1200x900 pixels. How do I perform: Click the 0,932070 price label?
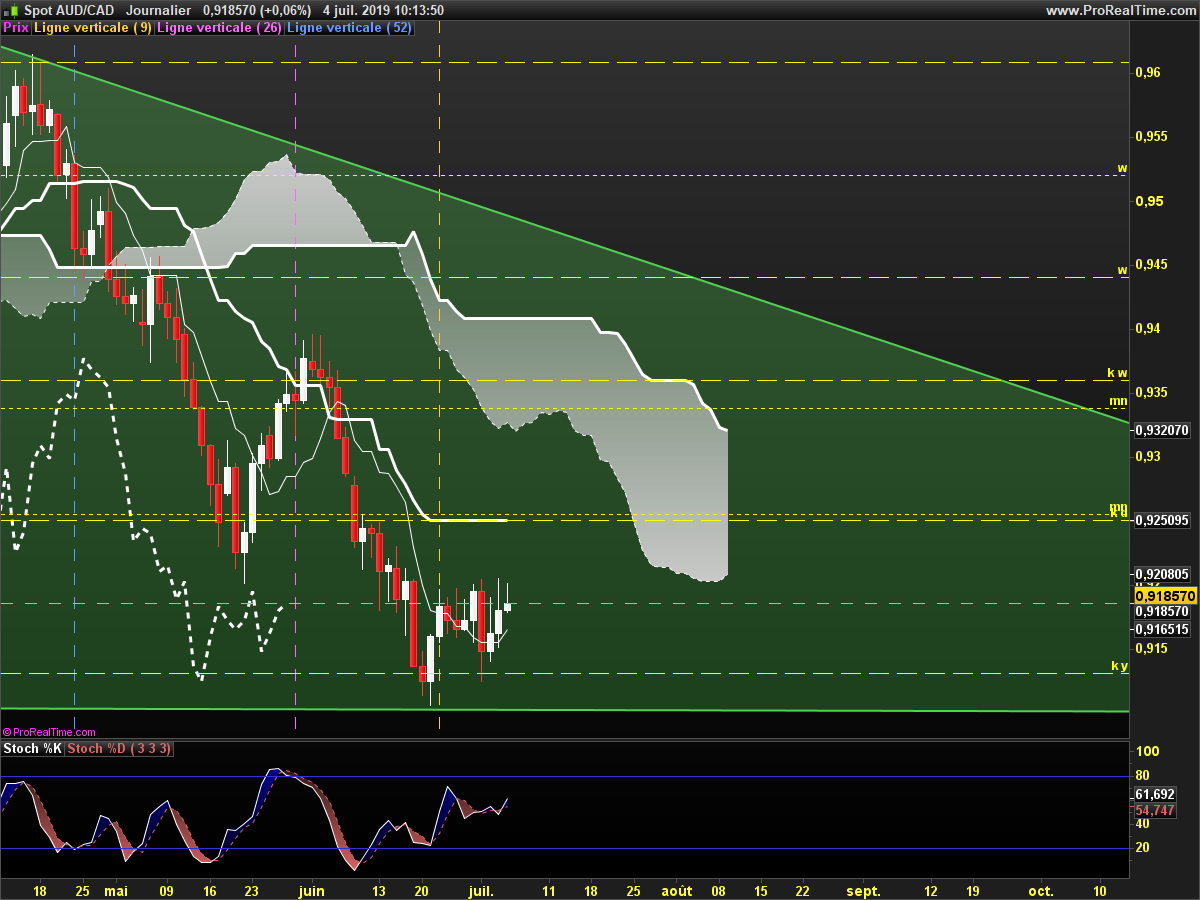[1163, 430]
